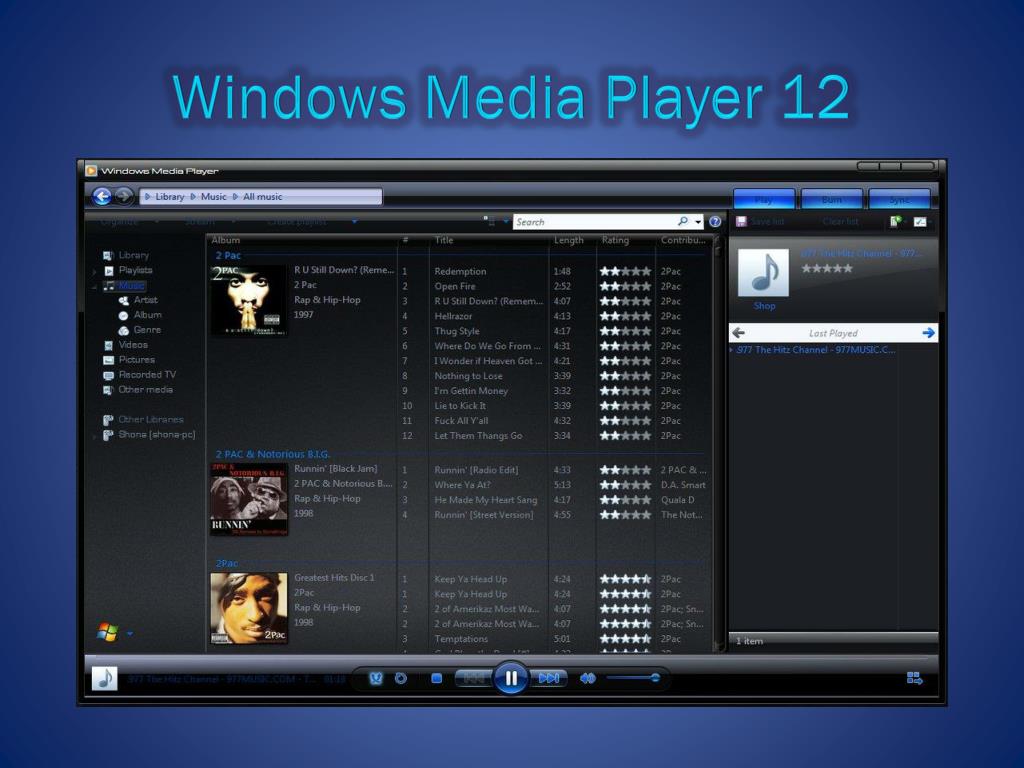This screenshot has width=1024, height=768.
Task: Sort by the Title column header
Action: coord(444,240)
